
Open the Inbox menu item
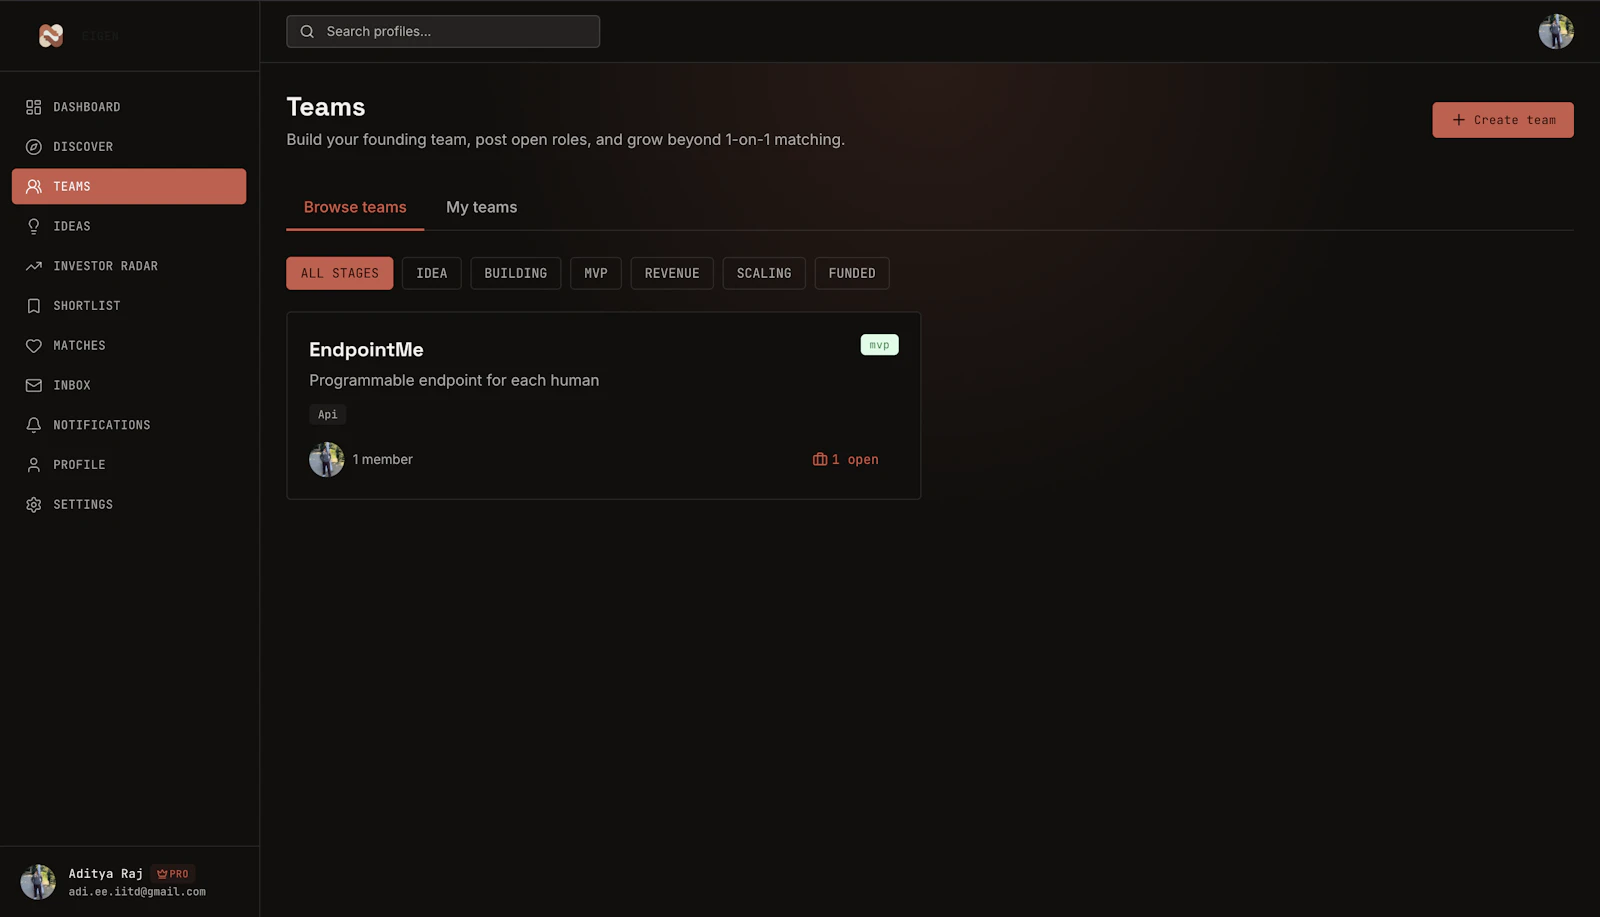tap(129, 385)
